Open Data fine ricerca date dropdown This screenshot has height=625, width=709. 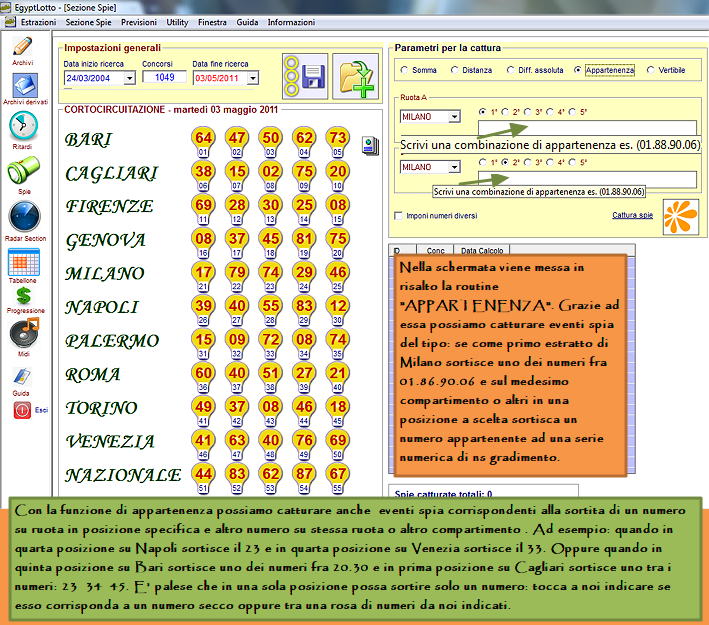coord(253,78)
